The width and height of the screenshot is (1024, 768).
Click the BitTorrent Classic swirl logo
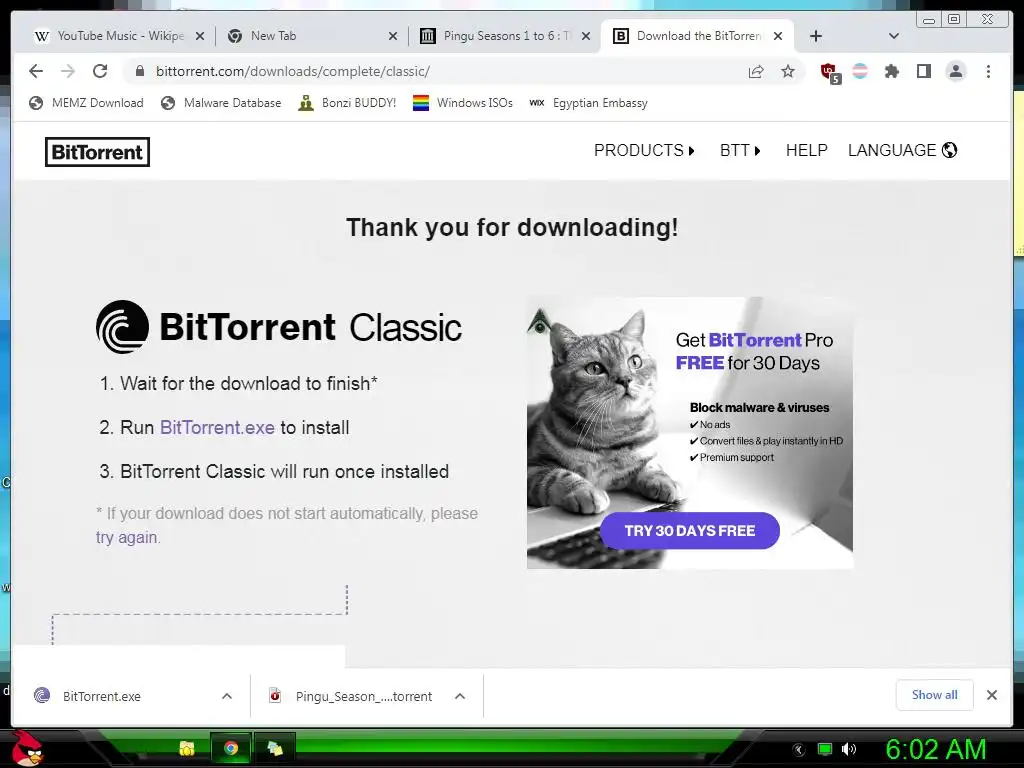click(x=123, y=327)
